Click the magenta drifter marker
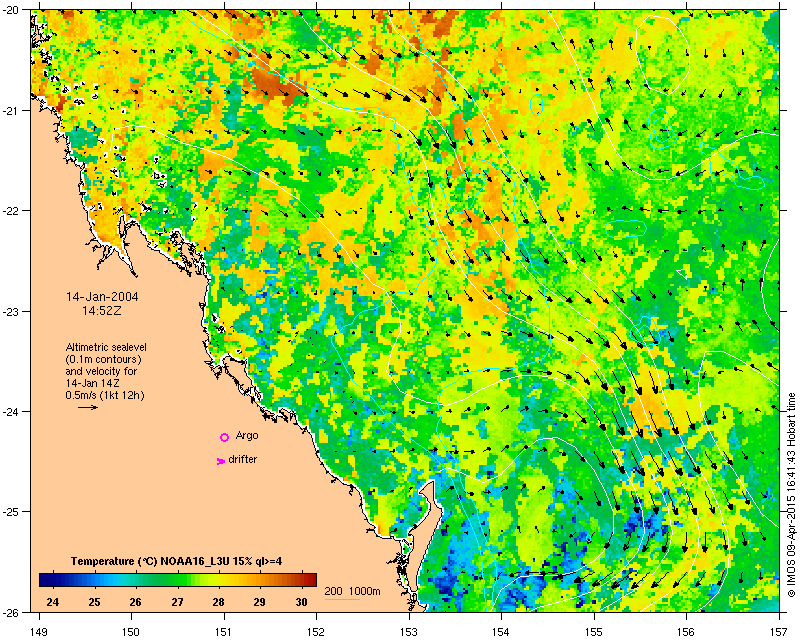This screenshot has height=640, width=800. [220, 461]
